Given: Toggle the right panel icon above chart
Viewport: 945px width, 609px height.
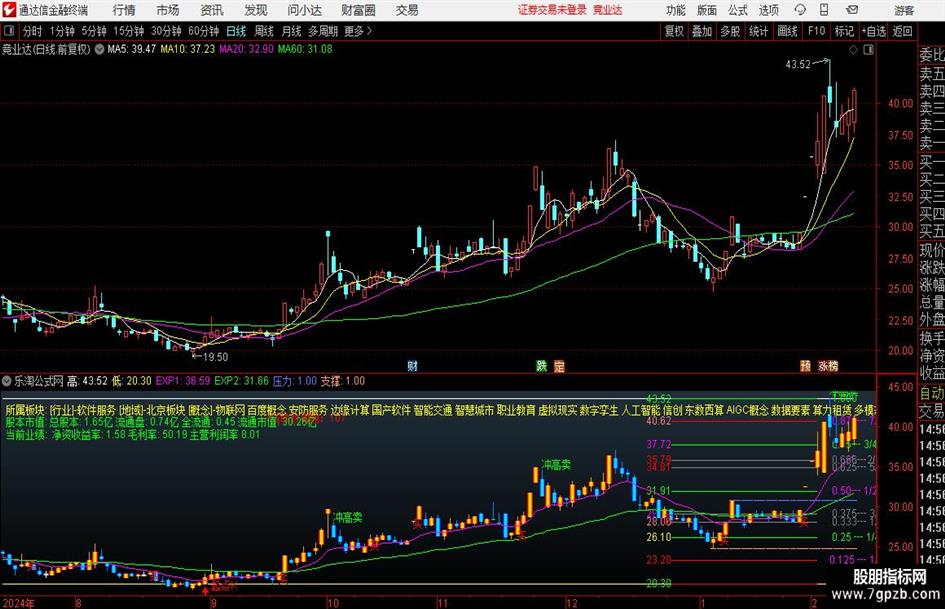Looking at the screenshot, I should [x=868, y=50].
